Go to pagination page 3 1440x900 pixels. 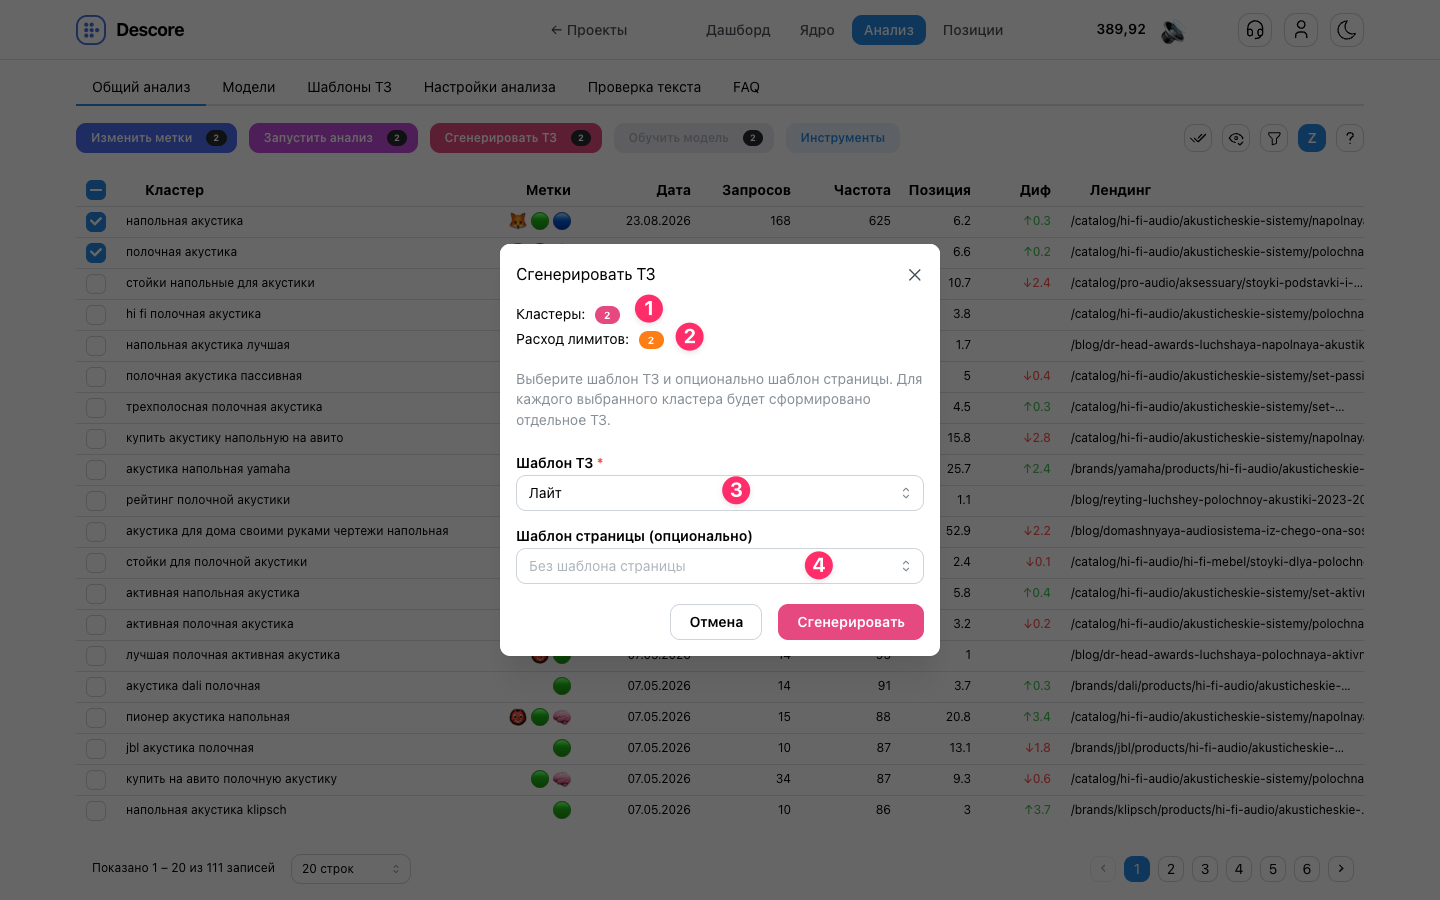(1205, 869)
